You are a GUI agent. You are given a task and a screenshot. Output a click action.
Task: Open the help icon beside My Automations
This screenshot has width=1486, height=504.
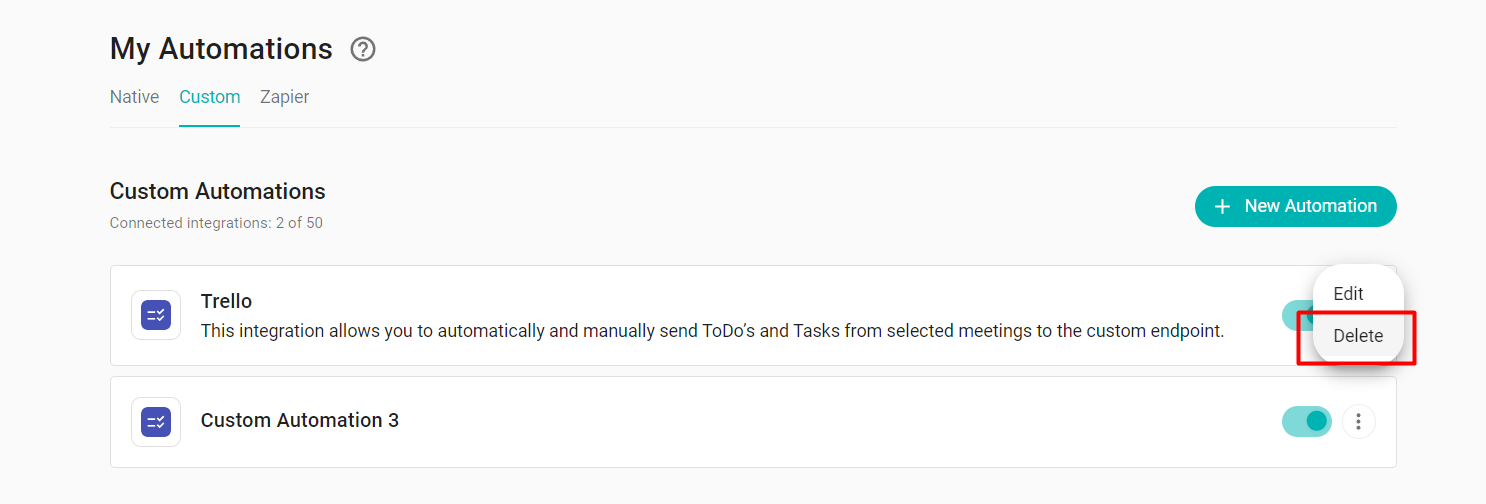[363, 49]
